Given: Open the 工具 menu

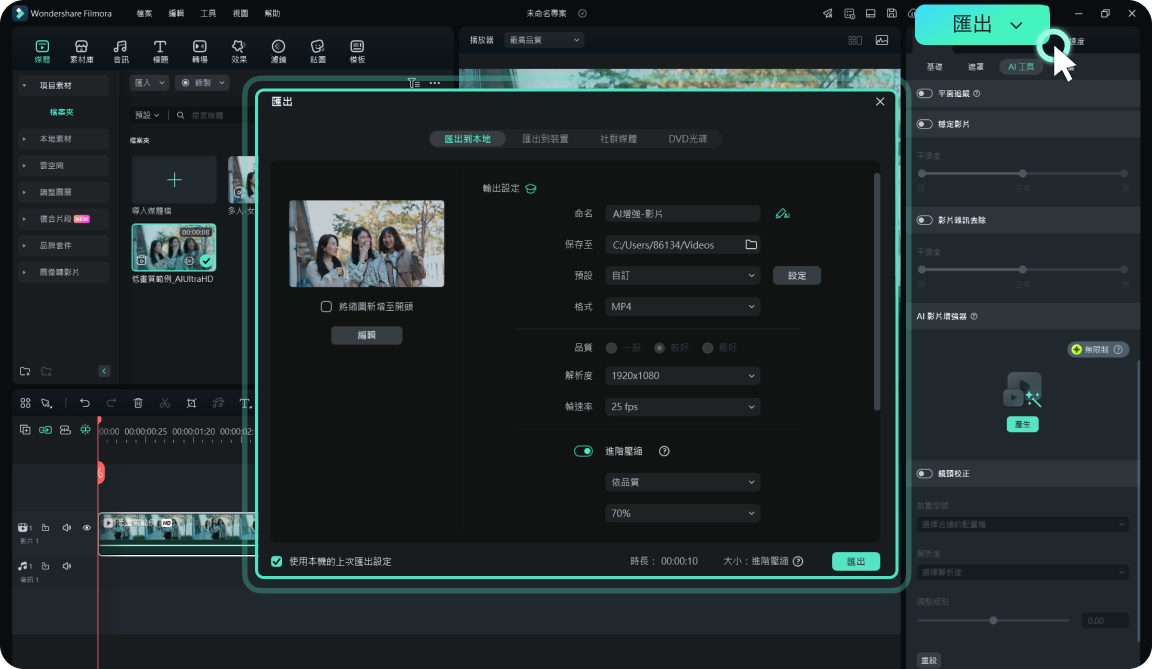Looking at the screenshot, I should 209,13.
